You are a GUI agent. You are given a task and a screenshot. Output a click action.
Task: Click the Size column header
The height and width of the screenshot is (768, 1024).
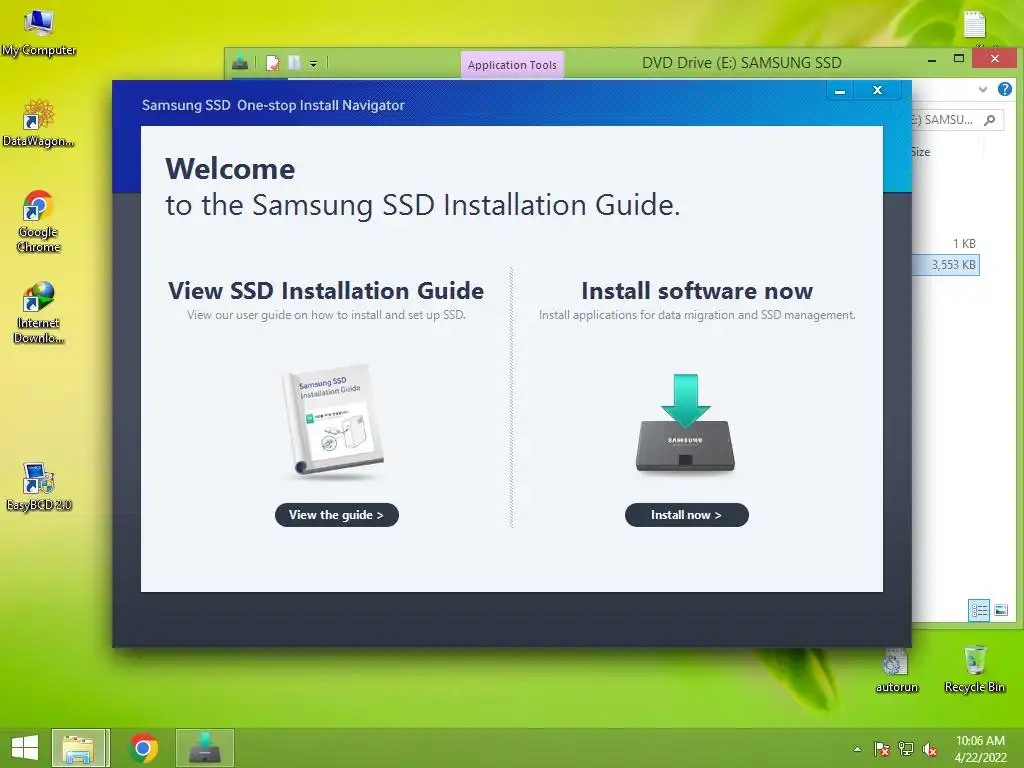tap(920, 152)
